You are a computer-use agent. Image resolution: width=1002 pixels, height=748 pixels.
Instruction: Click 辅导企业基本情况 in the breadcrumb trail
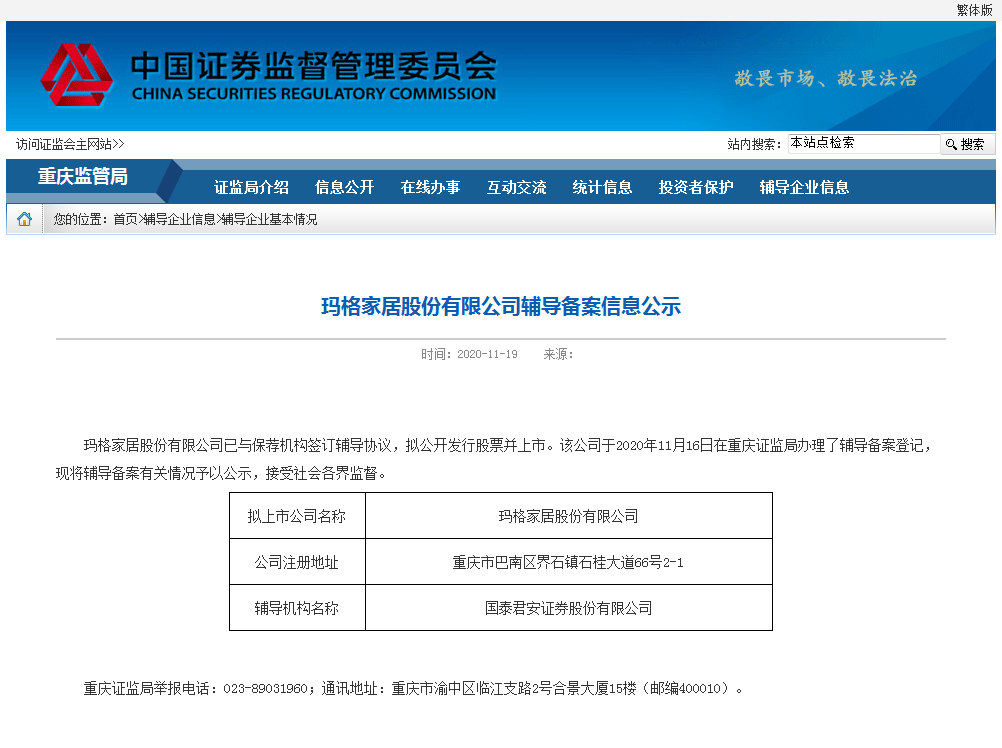tap(269, 220)
